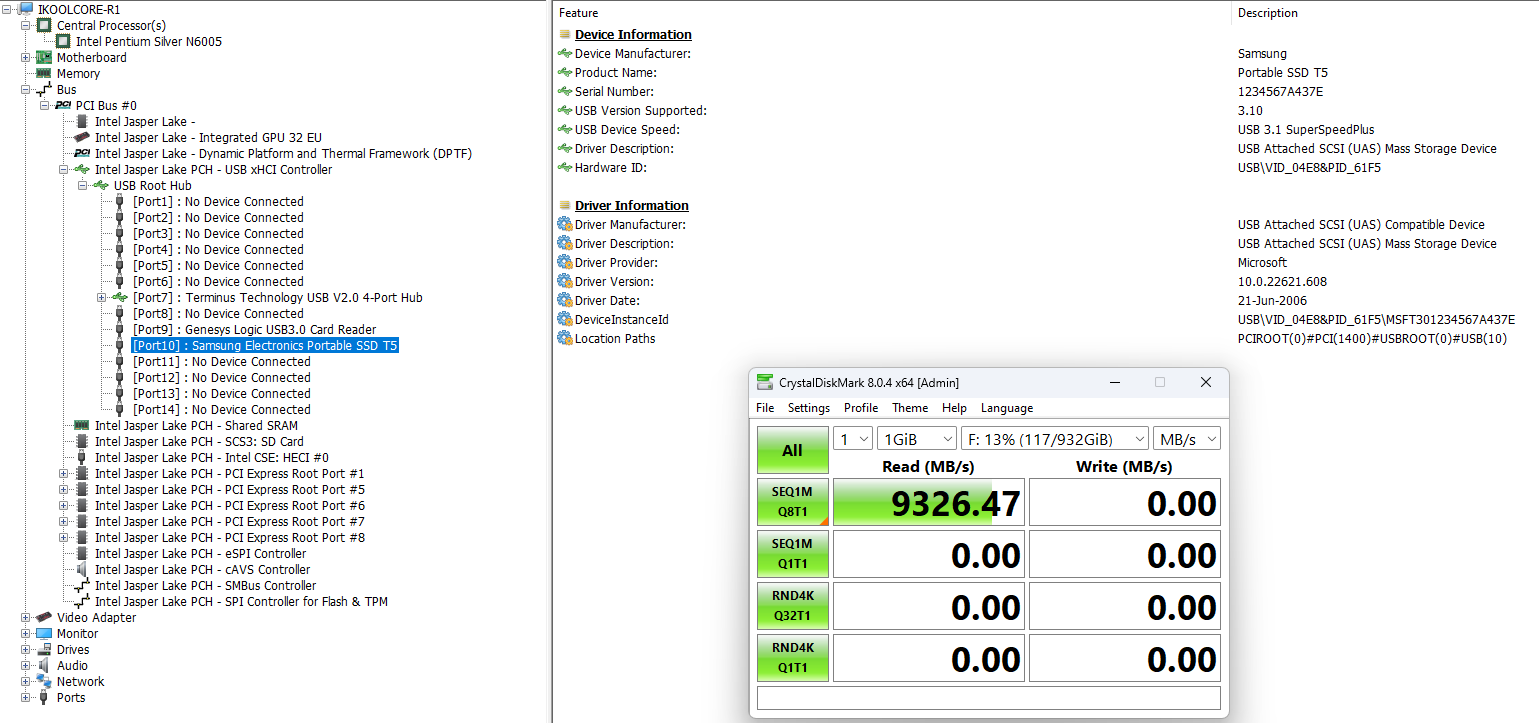This screenshot has width=1539, height=723.
Task: Click the Monitor icon in the tree
Action: 44,633
